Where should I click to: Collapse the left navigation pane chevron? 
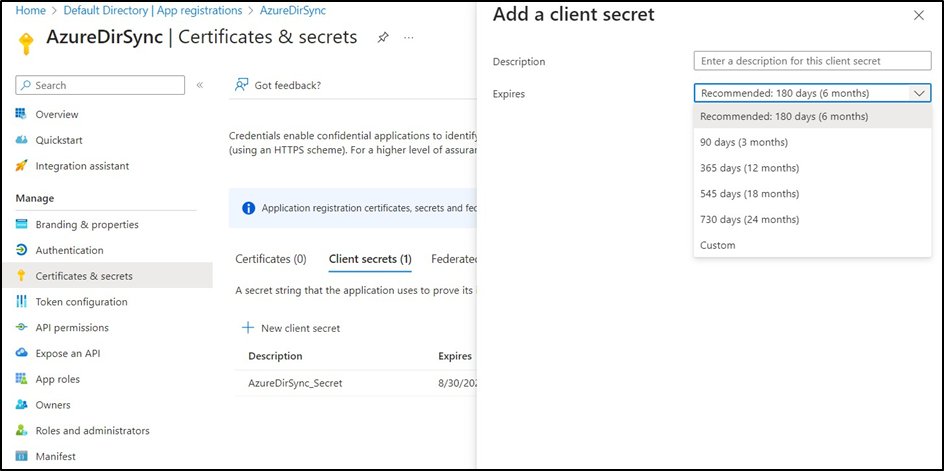click(x=199, y=86)
